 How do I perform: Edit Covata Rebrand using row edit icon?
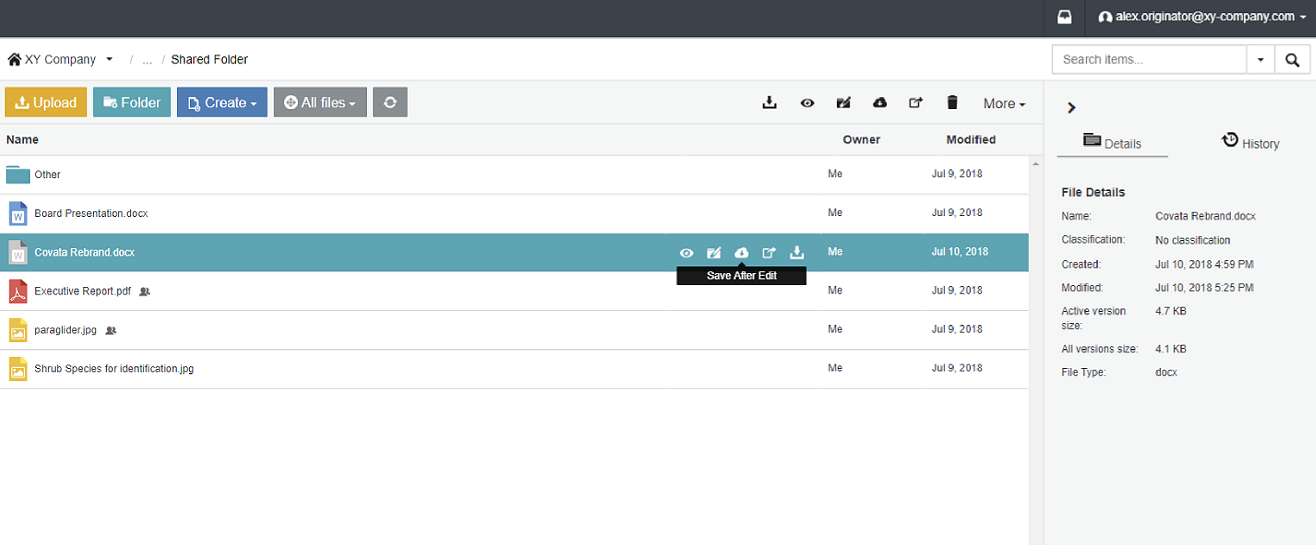coord(714,253)
